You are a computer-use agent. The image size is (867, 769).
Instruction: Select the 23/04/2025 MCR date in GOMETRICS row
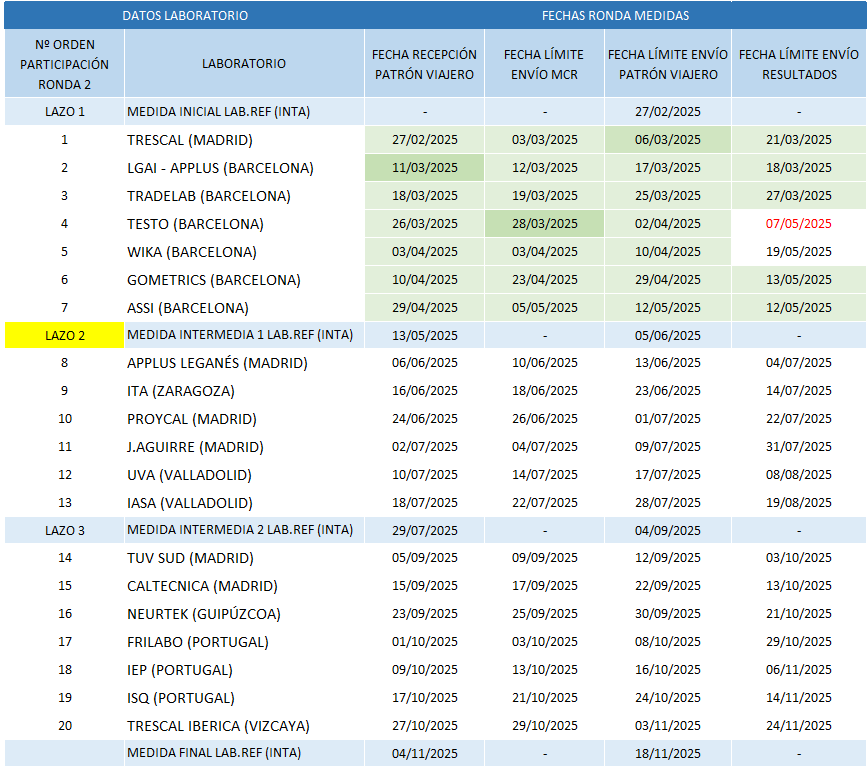pos(545,280)
